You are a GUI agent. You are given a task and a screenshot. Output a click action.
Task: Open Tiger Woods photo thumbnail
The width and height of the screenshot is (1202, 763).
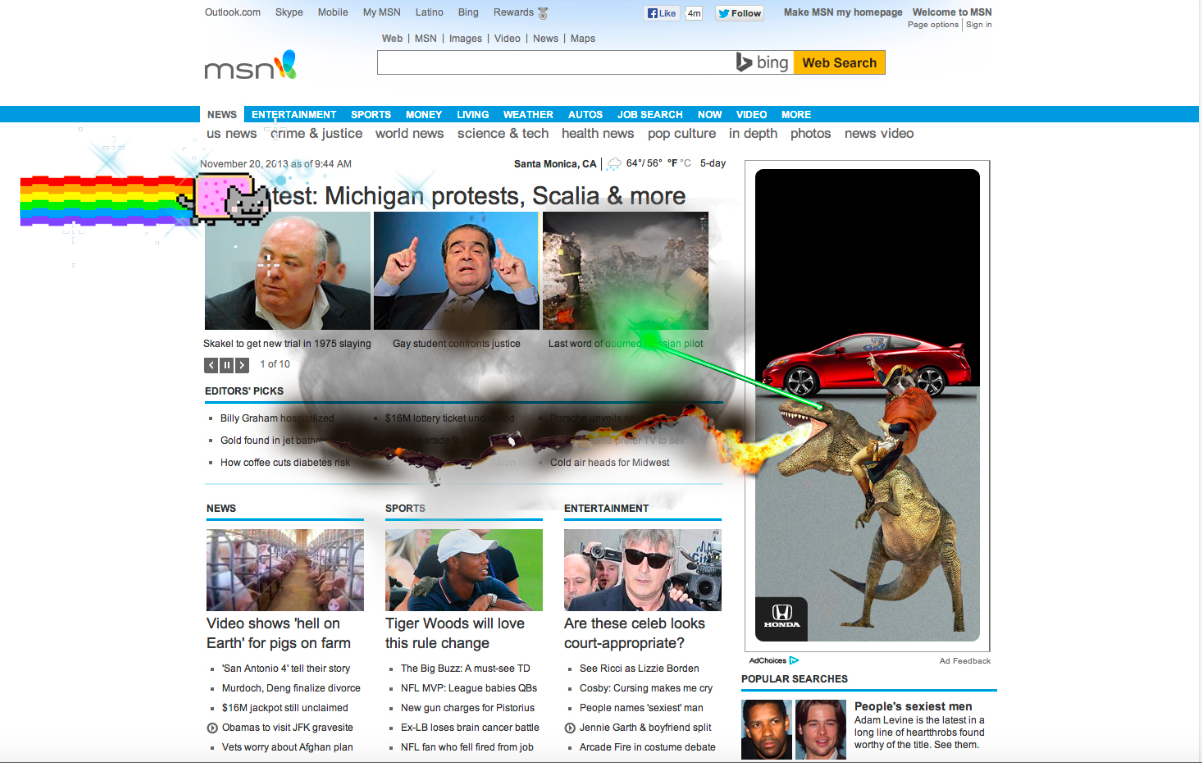(464, 570)
